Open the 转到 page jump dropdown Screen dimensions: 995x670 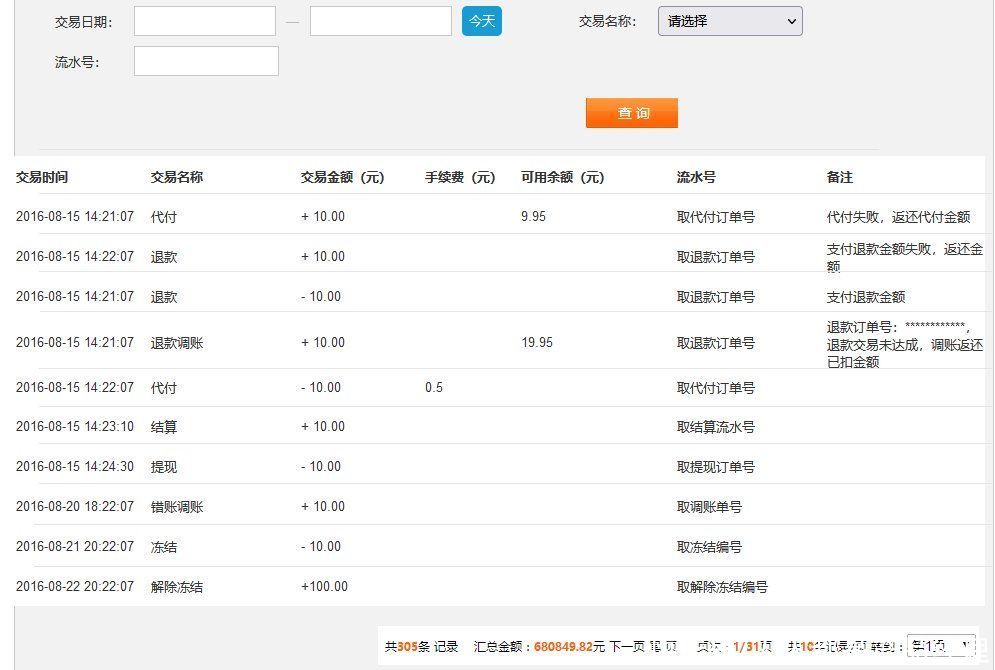point(941,646)
